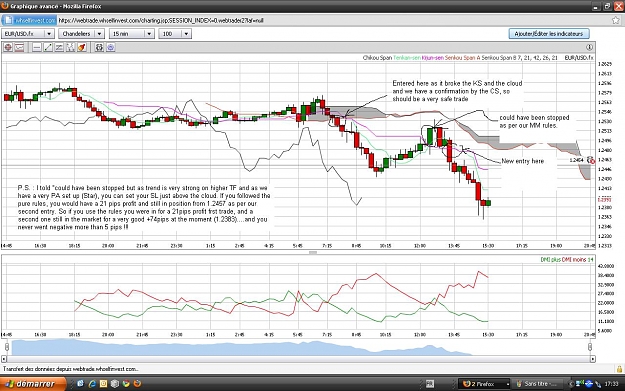Click the Show Desktop quick launch icon
Screen dimensions: 625x391
(x=81, y=383)
